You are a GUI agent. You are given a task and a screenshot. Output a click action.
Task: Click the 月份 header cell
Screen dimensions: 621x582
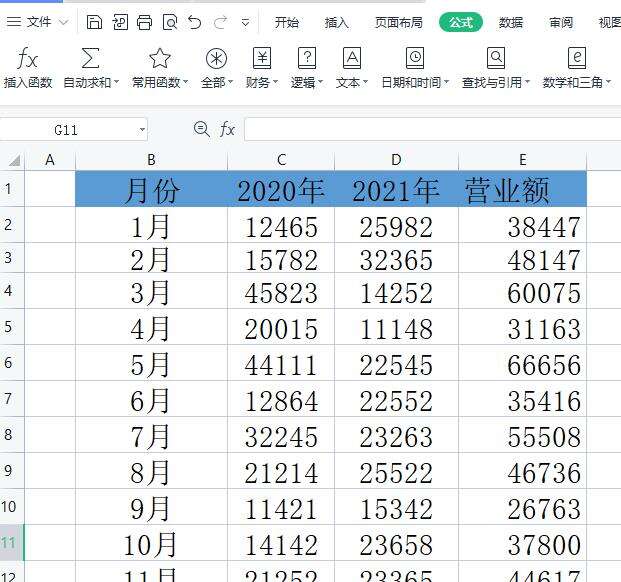click(x=151, y=188)
